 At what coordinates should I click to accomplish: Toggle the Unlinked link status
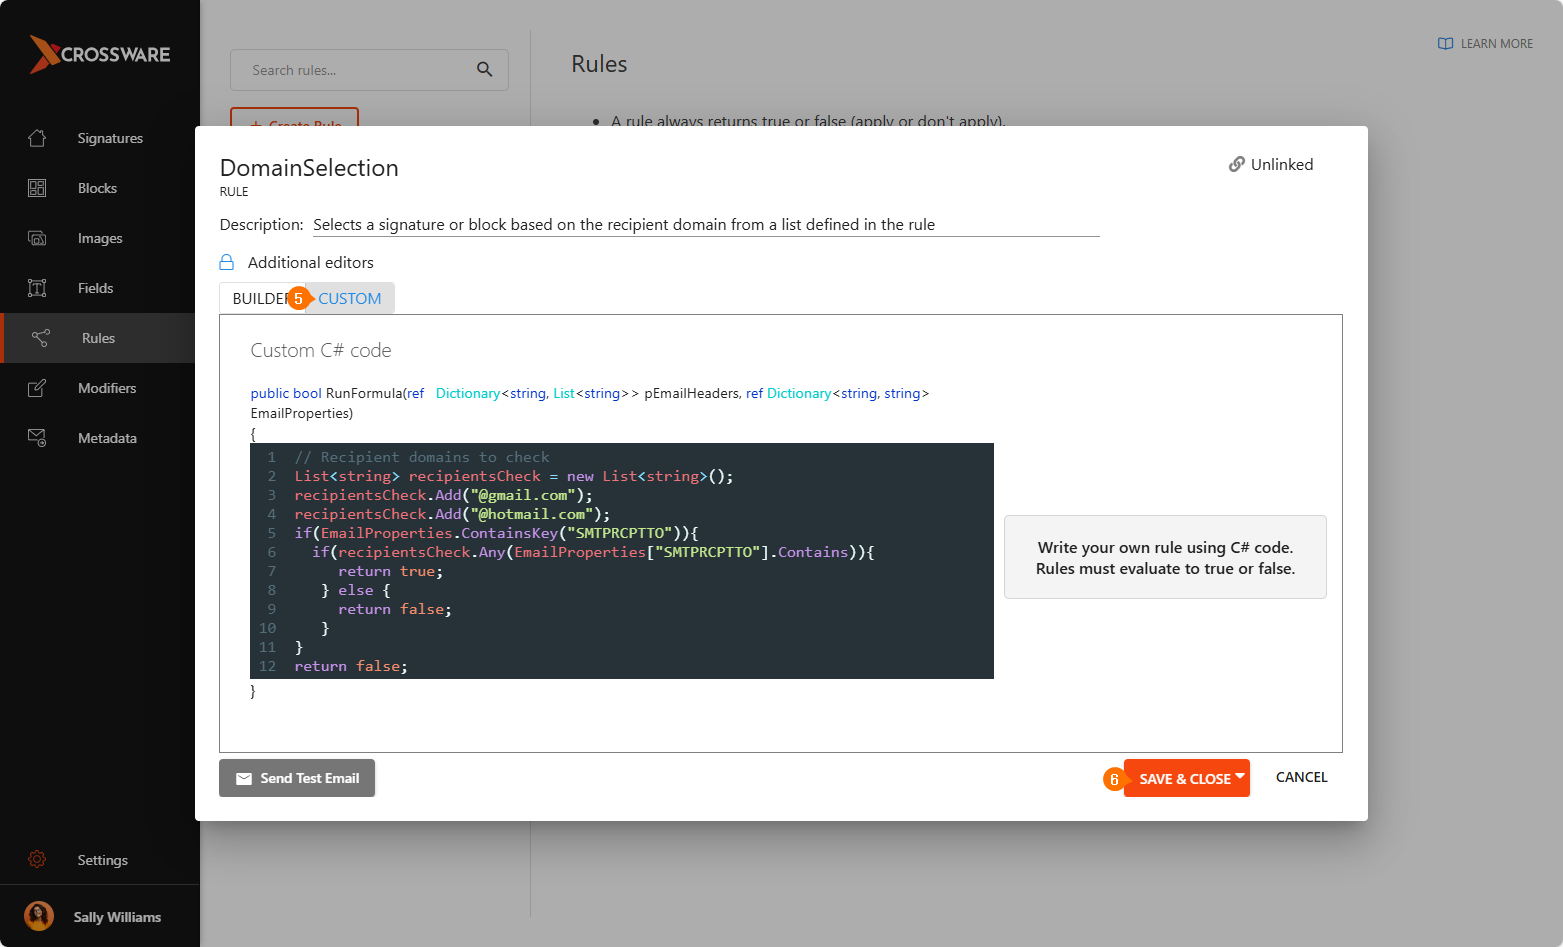(1271, 165)
